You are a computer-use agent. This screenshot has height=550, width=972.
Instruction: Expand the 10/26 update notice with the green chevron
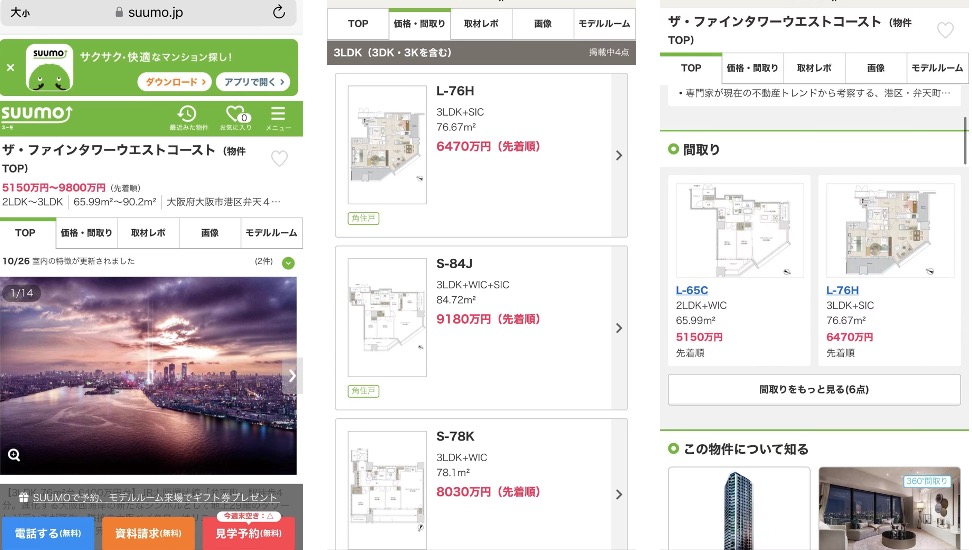pos(288,263)
